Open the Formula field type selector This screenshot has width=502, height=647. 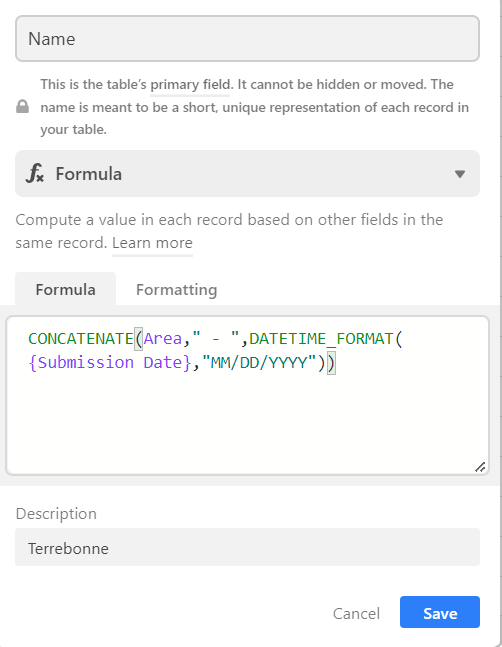[x=247, y=174]
